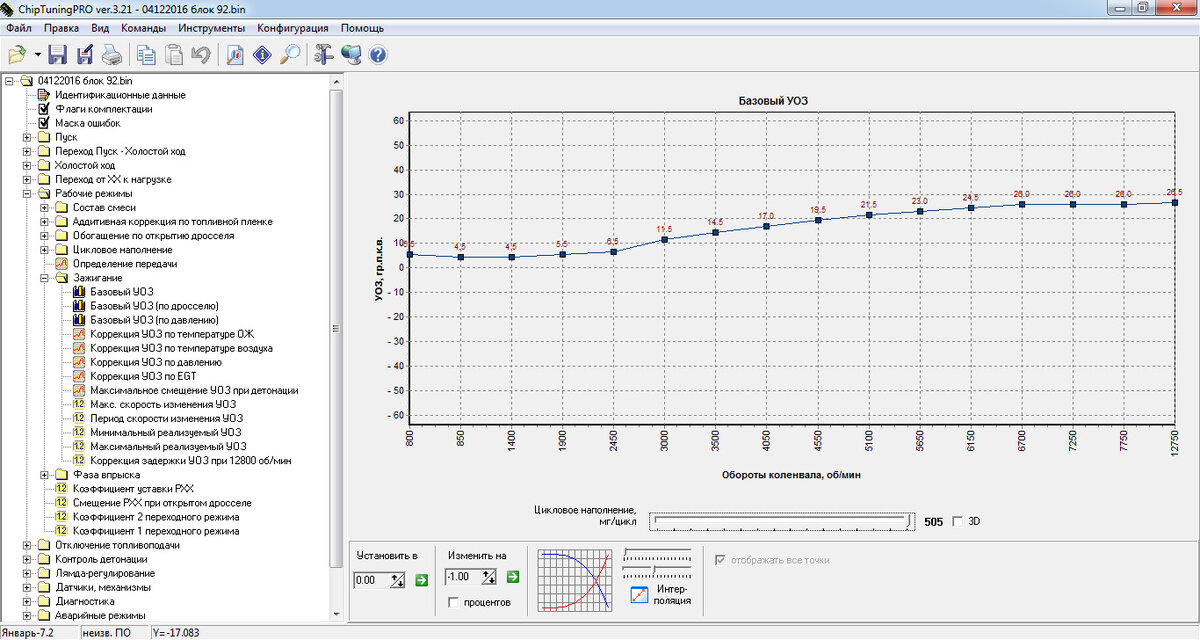Click the document compare magnifier icon

(x=235, y=55)
